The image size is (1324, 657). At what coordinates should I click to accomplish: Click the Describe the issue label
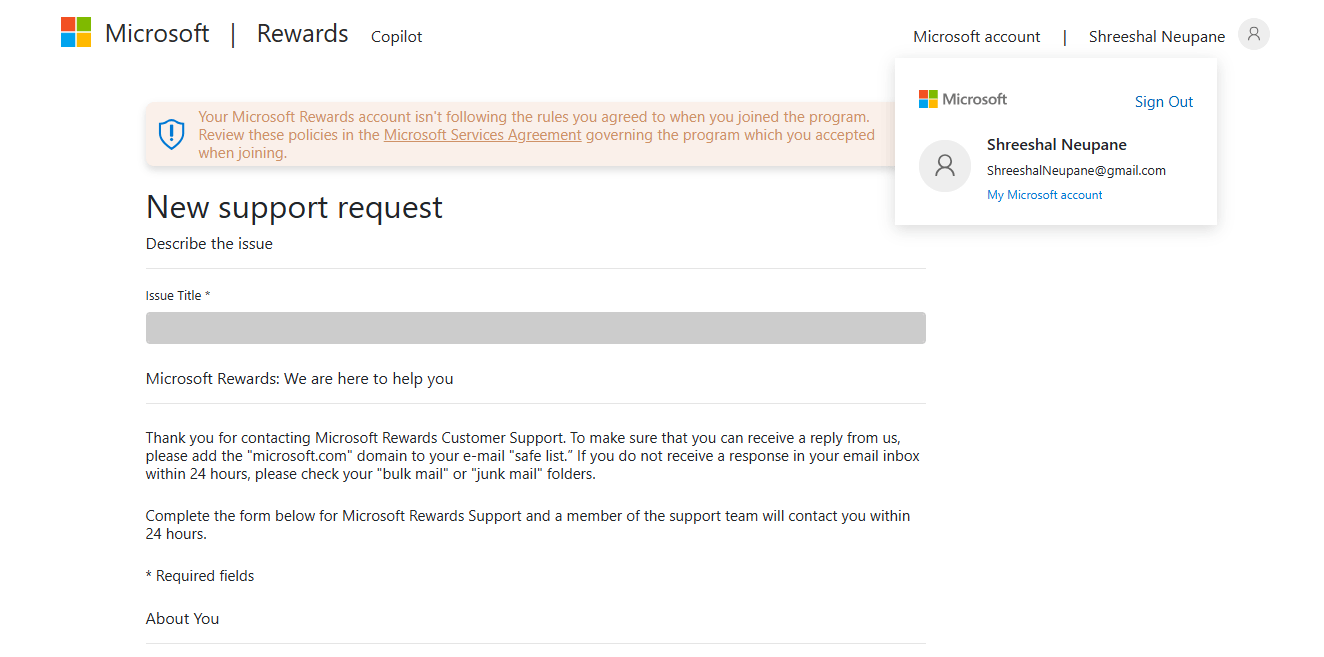209,244
